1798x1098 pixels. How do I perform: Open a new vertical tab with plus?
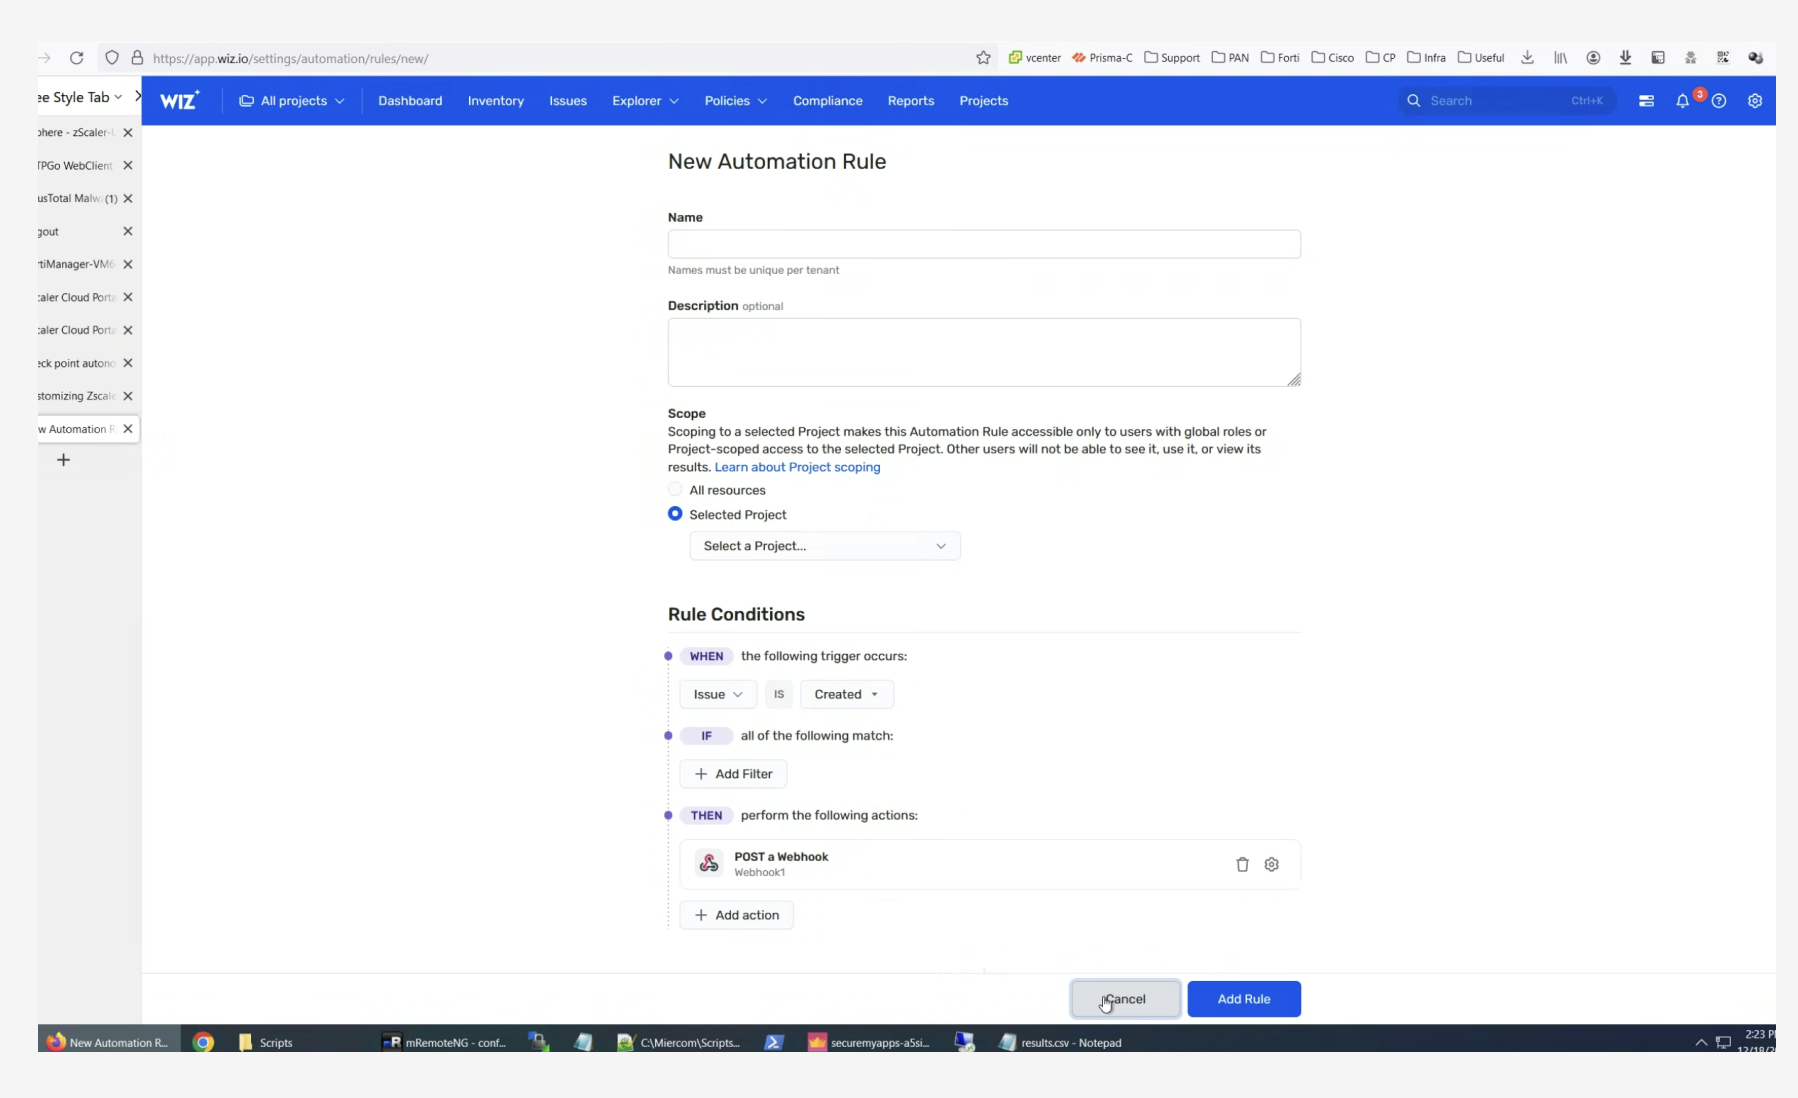(63, 460)
